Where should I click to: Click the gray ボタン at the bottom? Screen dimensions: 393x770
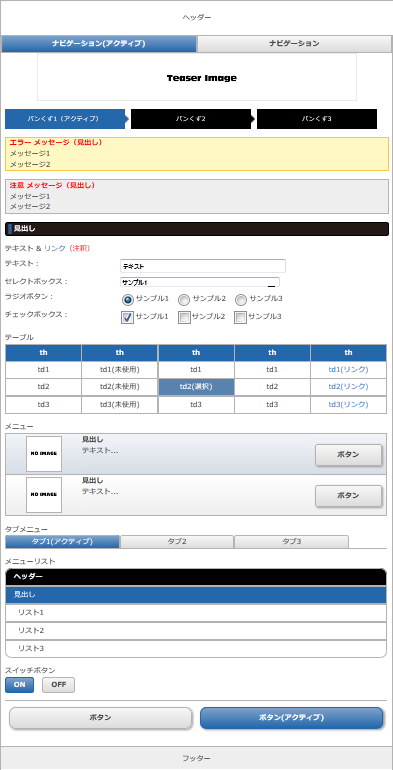coord(101,717)
